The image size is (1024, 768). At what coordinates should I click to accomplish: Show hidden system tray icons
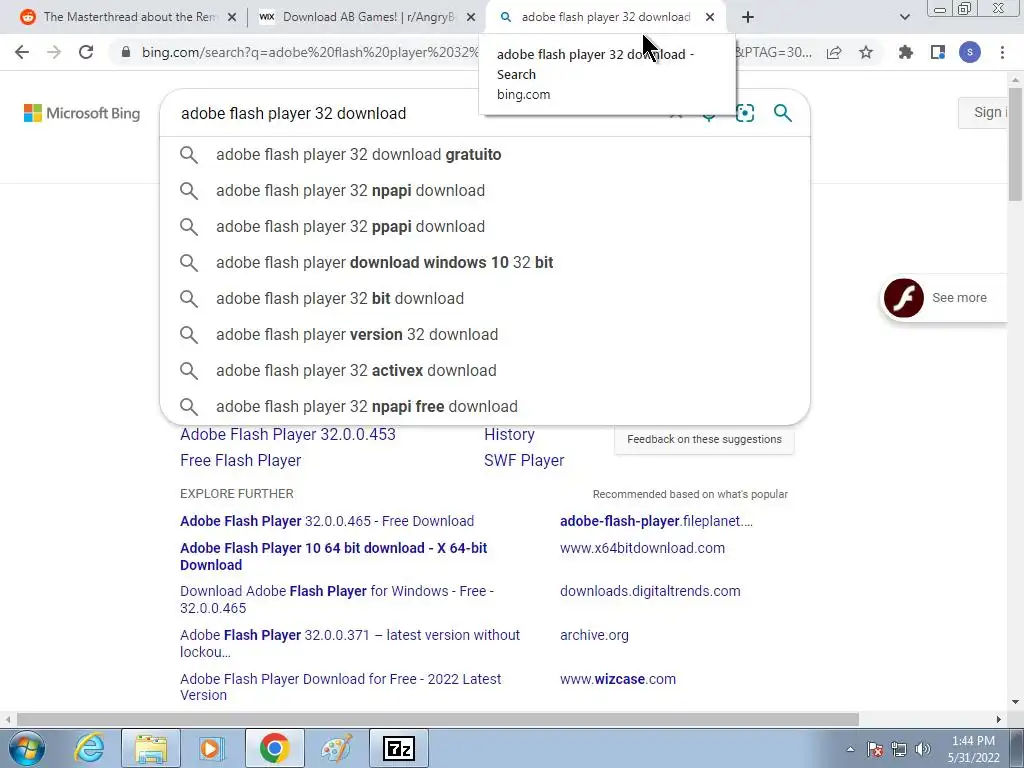[850, 749]
